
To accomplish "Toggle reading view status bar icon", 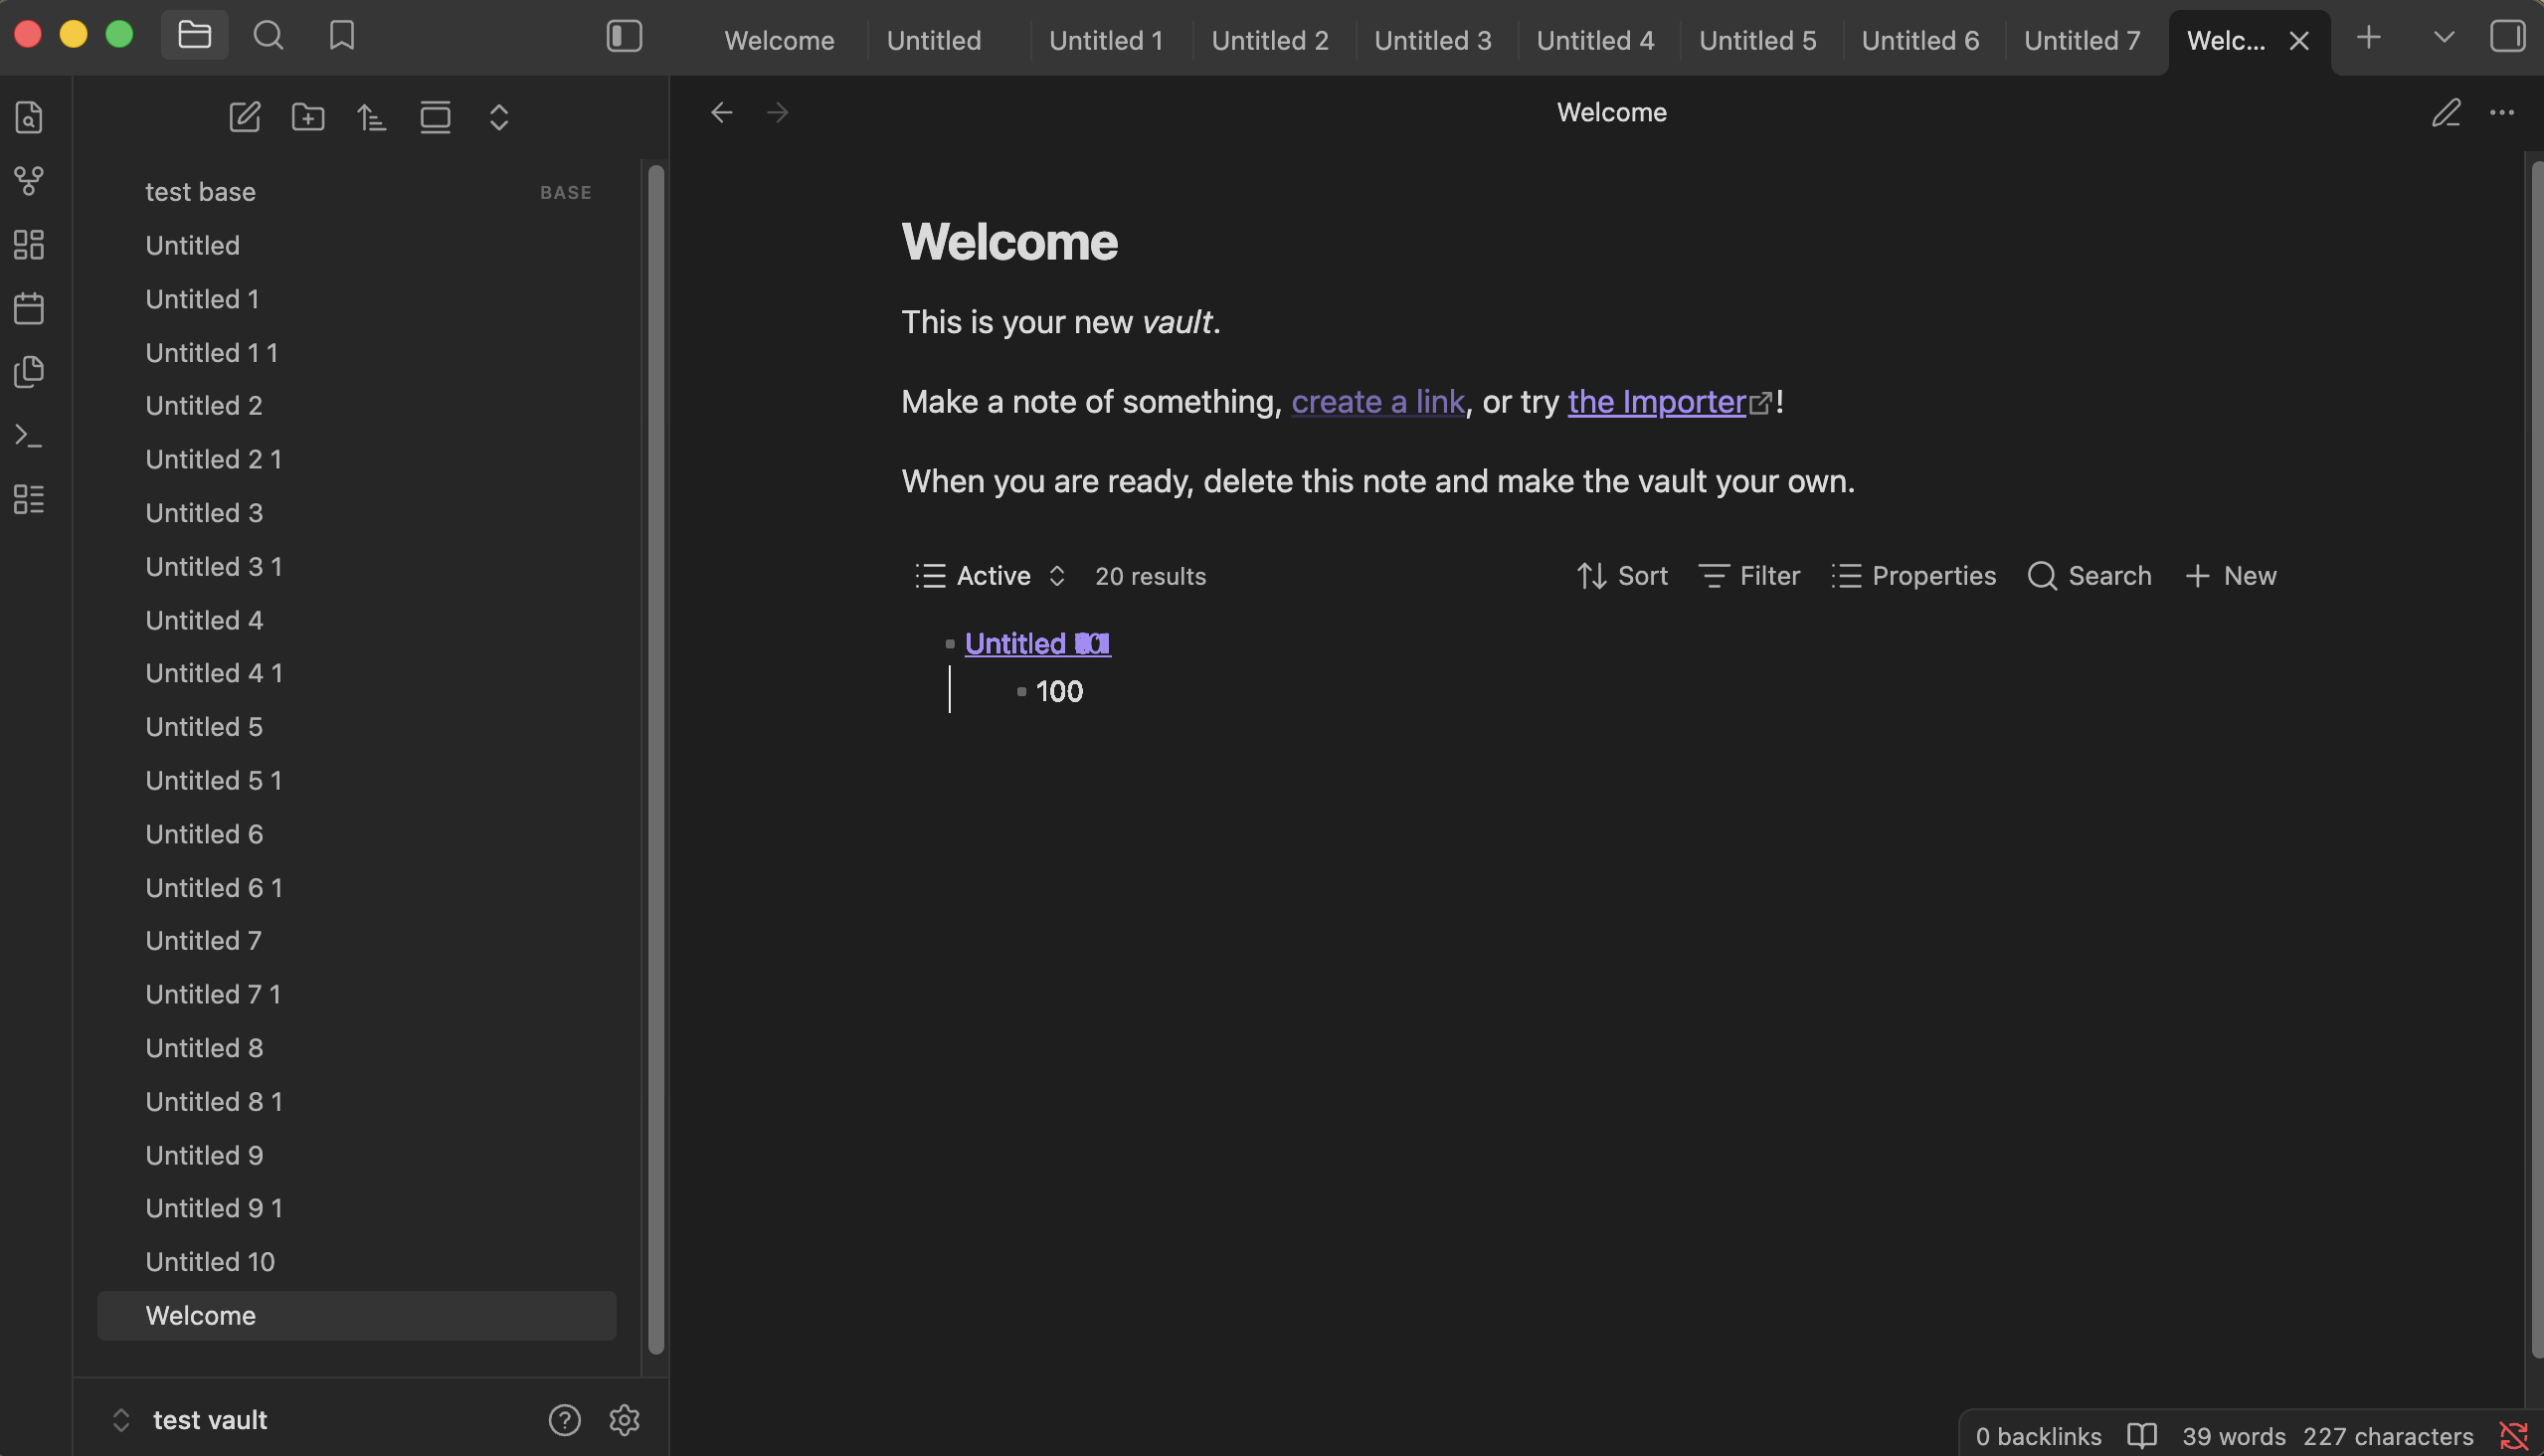I will [2142, 1436].
